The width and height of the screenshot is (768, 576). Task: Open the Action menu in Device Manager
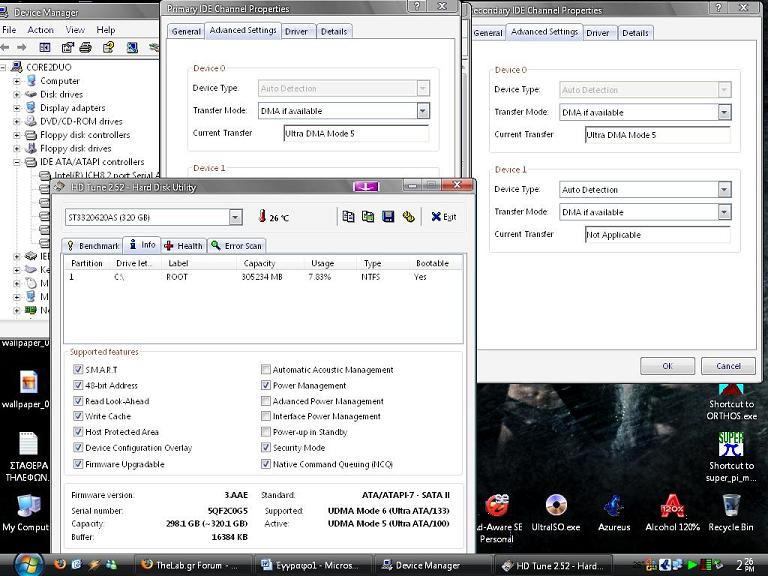click(x=41, y=30)
